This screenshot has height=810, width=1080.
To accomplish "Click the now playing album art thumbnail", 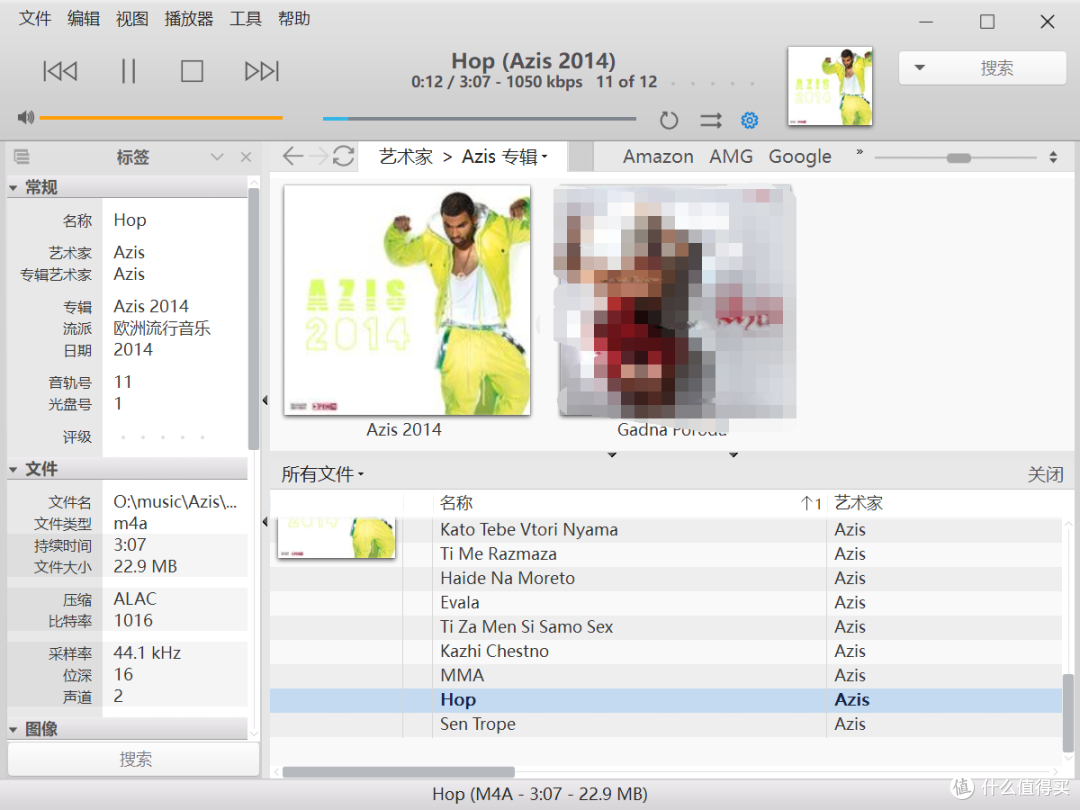I will point(830,86).
